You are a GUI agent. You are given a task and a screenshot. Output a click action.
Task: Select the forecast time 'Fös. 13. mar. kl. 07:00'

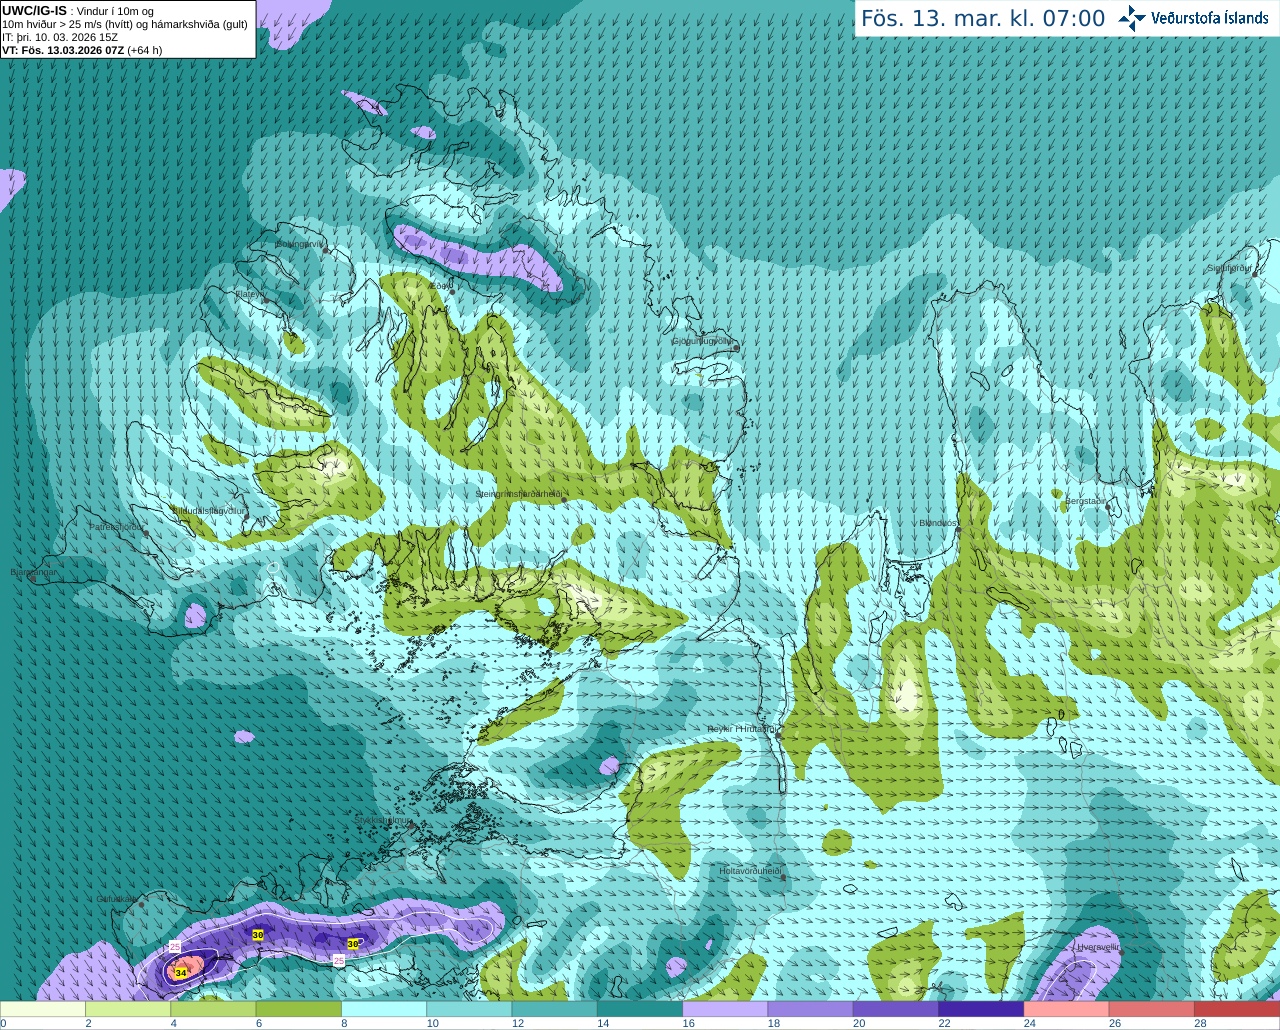tap(983, 19)
